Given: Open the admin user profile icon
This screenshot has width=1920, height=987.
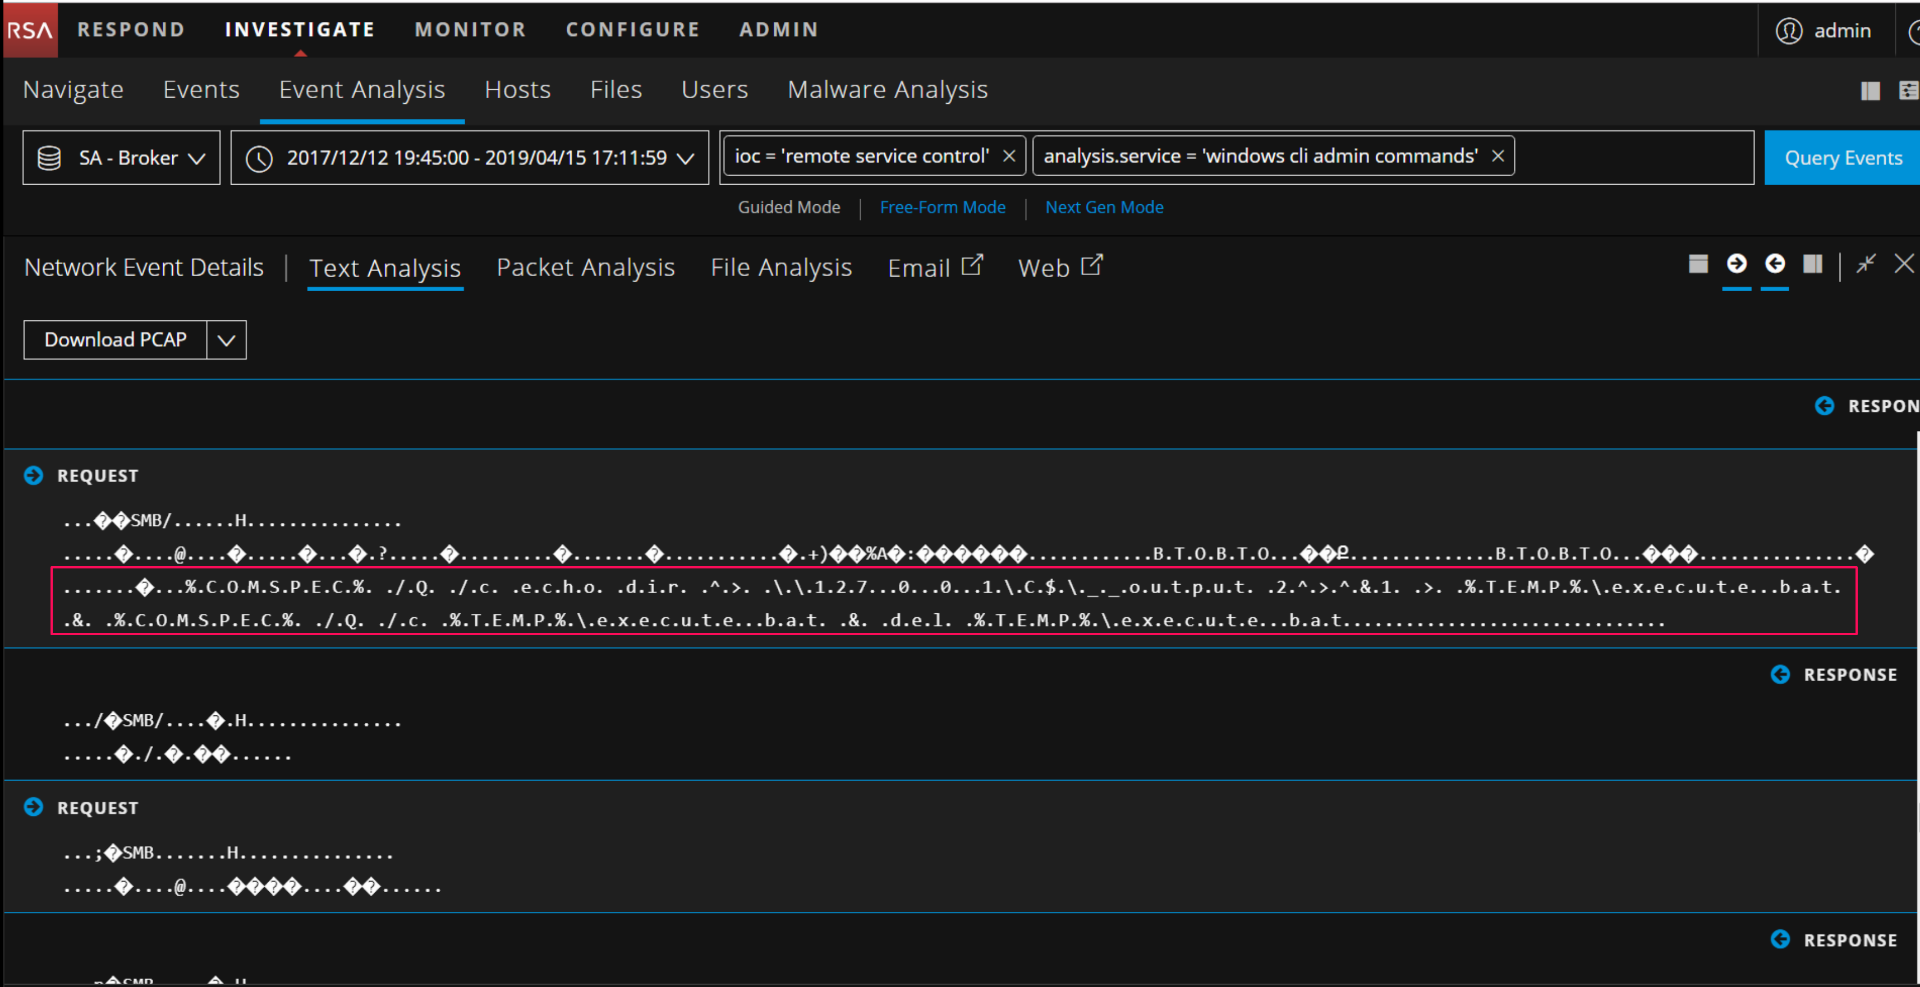Looking at the screenshot, I should coord(1788,31).
